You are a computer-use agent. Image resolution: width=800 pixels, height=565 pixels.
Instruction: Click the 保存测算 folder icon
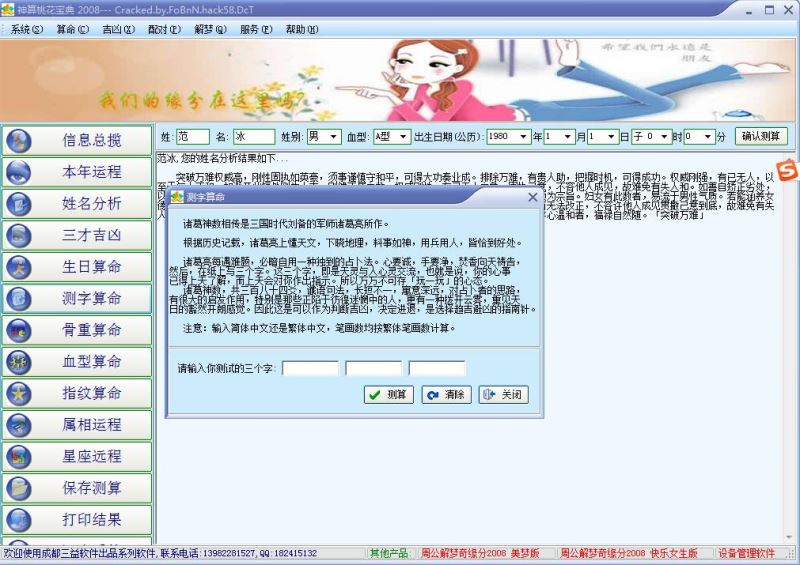(x=19, y=489)
